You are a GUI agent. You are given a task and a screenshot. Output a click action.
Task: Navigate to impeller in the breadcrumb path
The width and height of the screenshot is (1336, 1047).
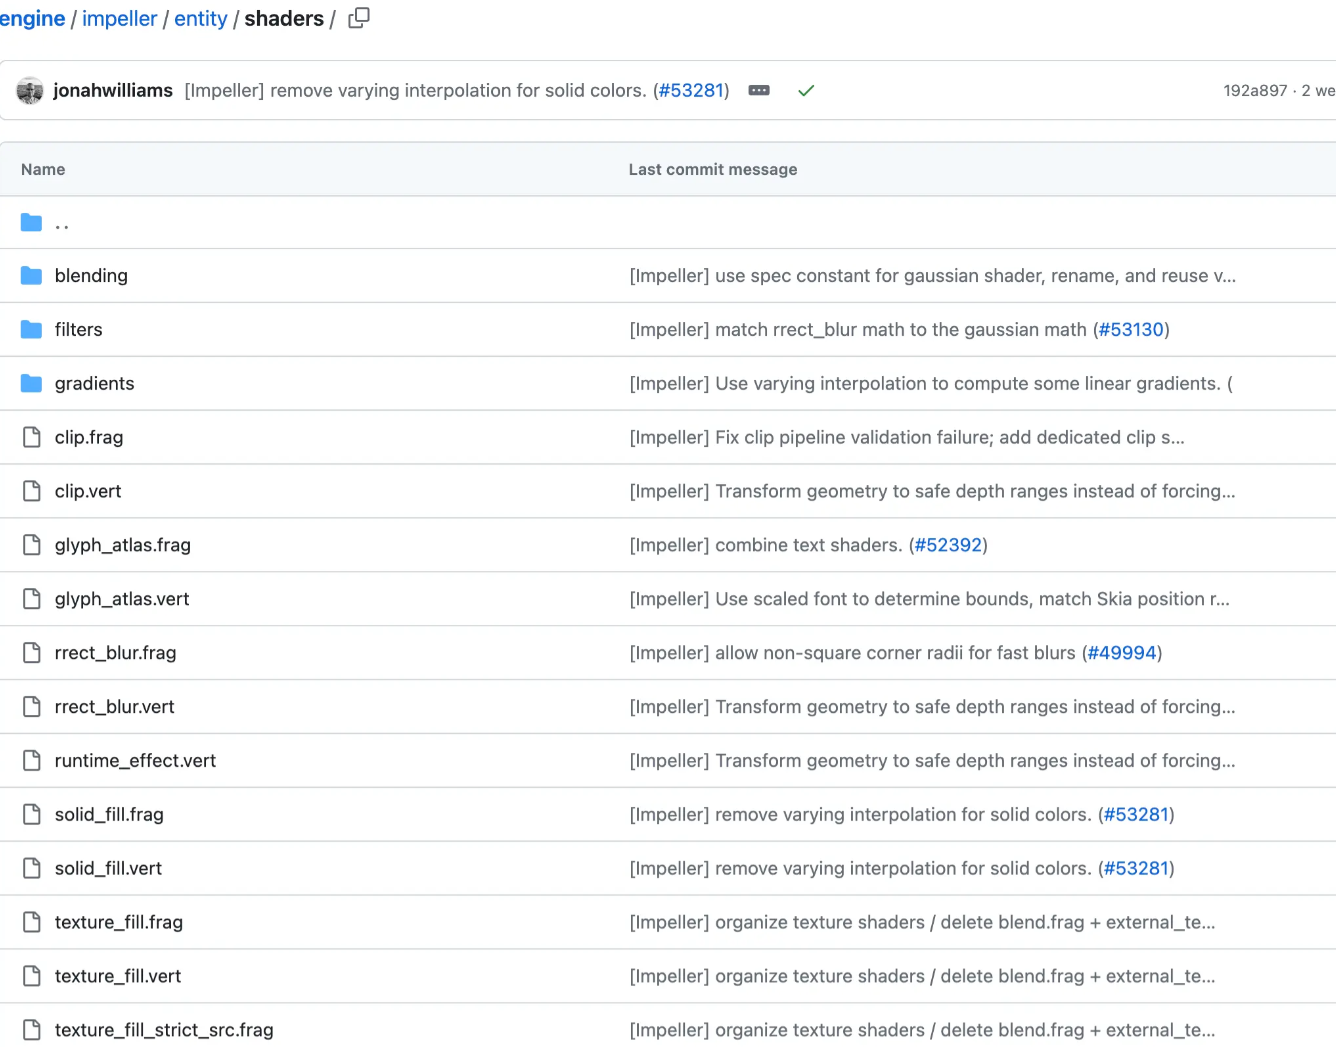119,18
